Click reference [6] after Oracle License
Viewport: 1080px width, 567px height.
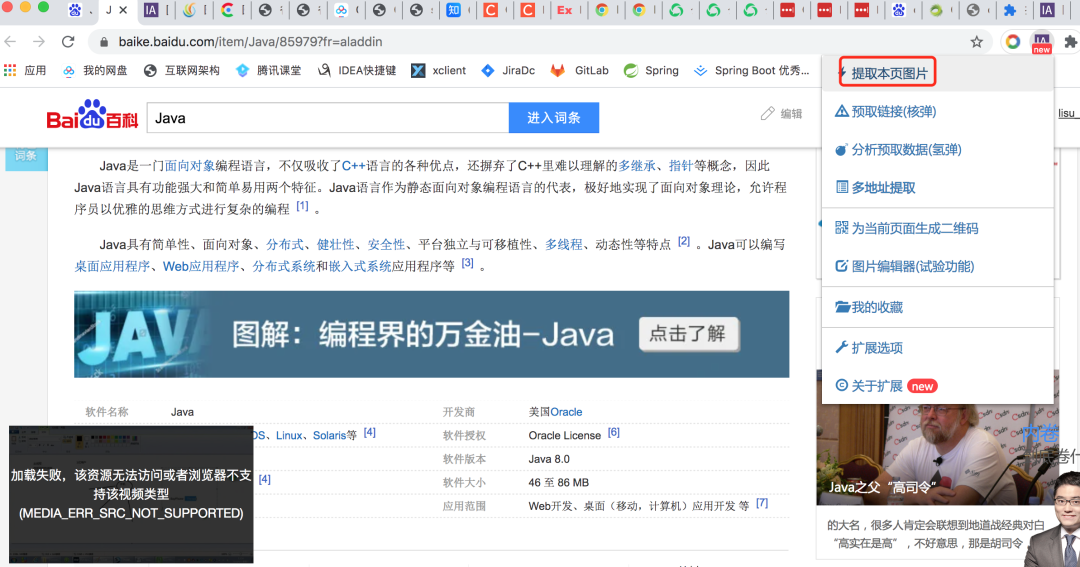[x=614, y=433]
